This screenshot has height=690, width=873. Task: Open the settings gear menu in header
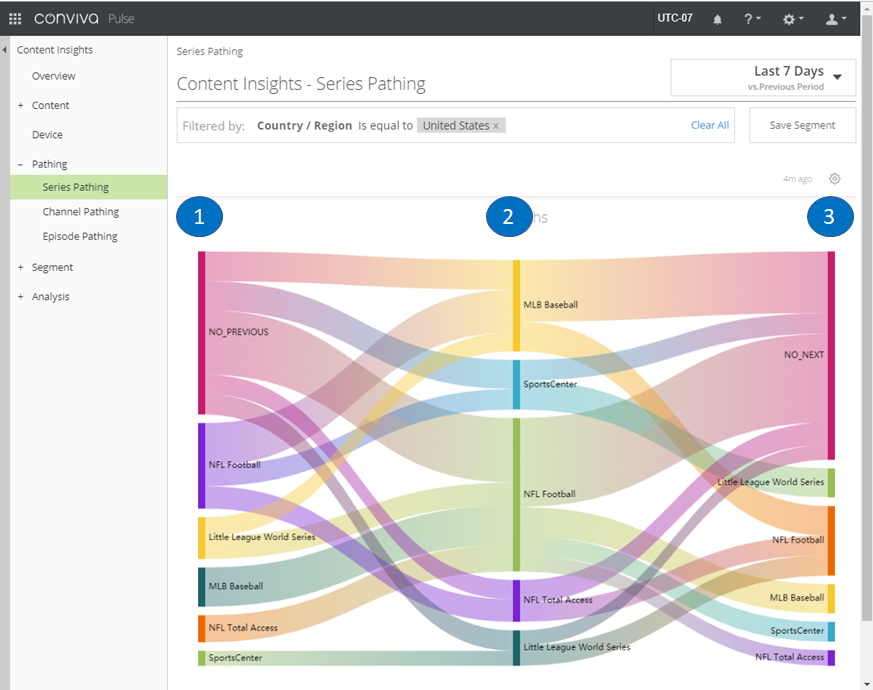tap(793, 19)
